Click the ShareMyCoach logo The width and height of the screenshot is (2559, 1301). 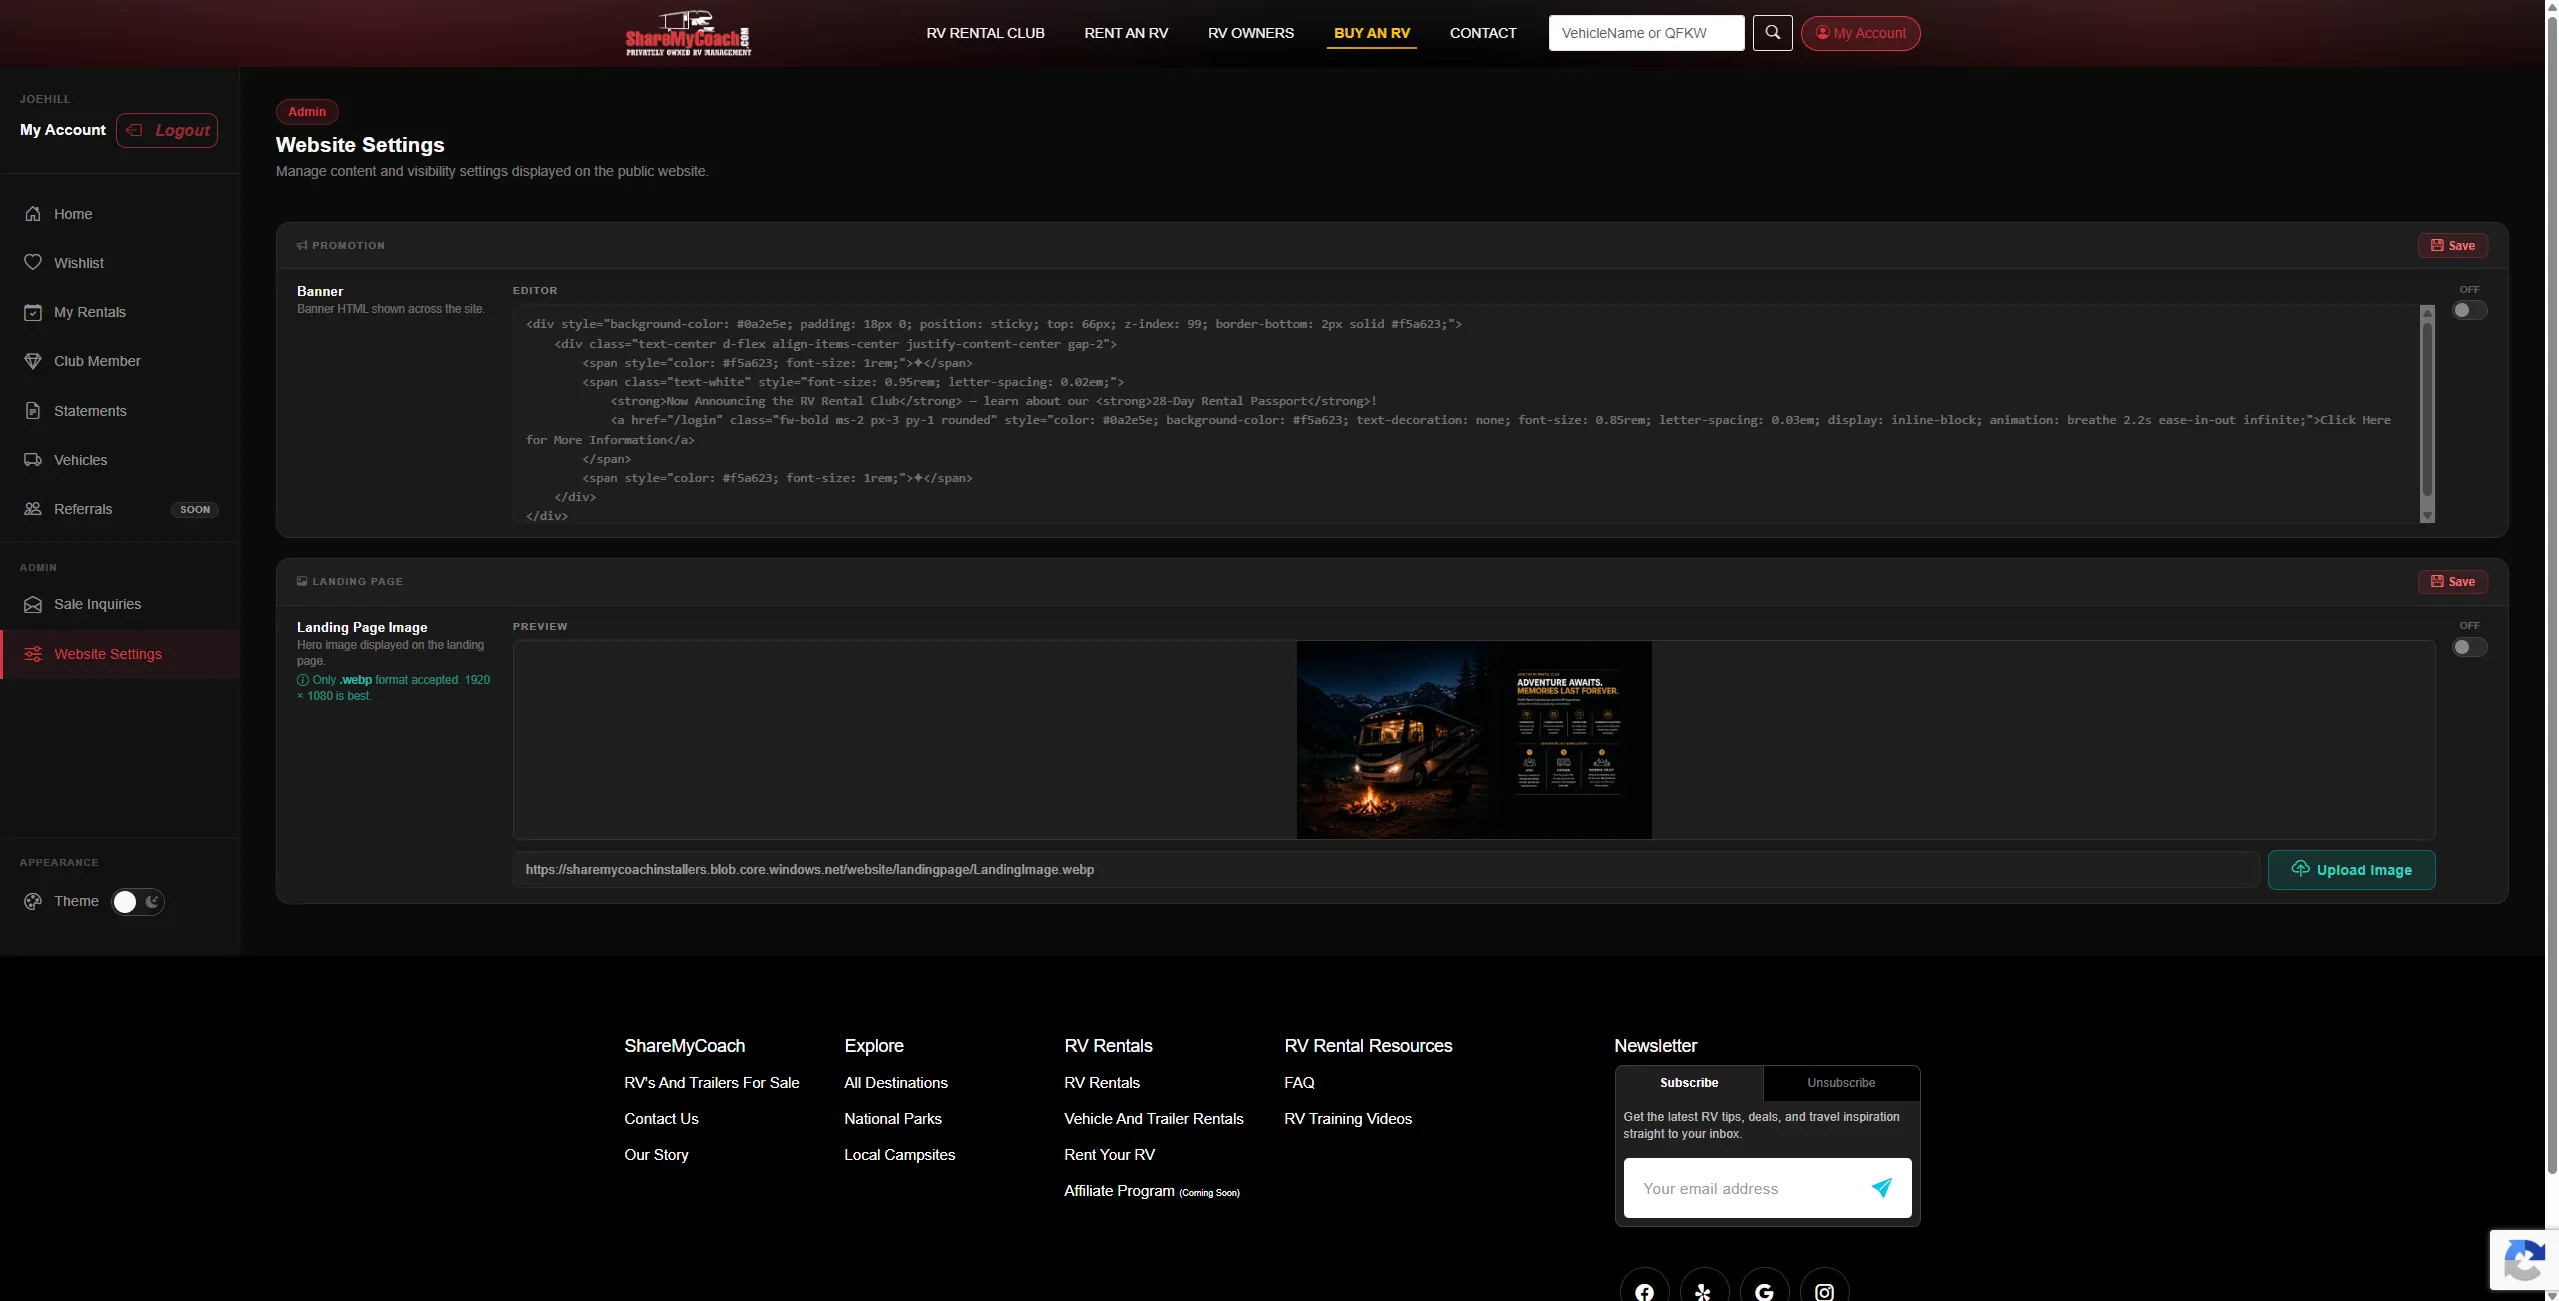pyautogui.click(x=688, y=33)
